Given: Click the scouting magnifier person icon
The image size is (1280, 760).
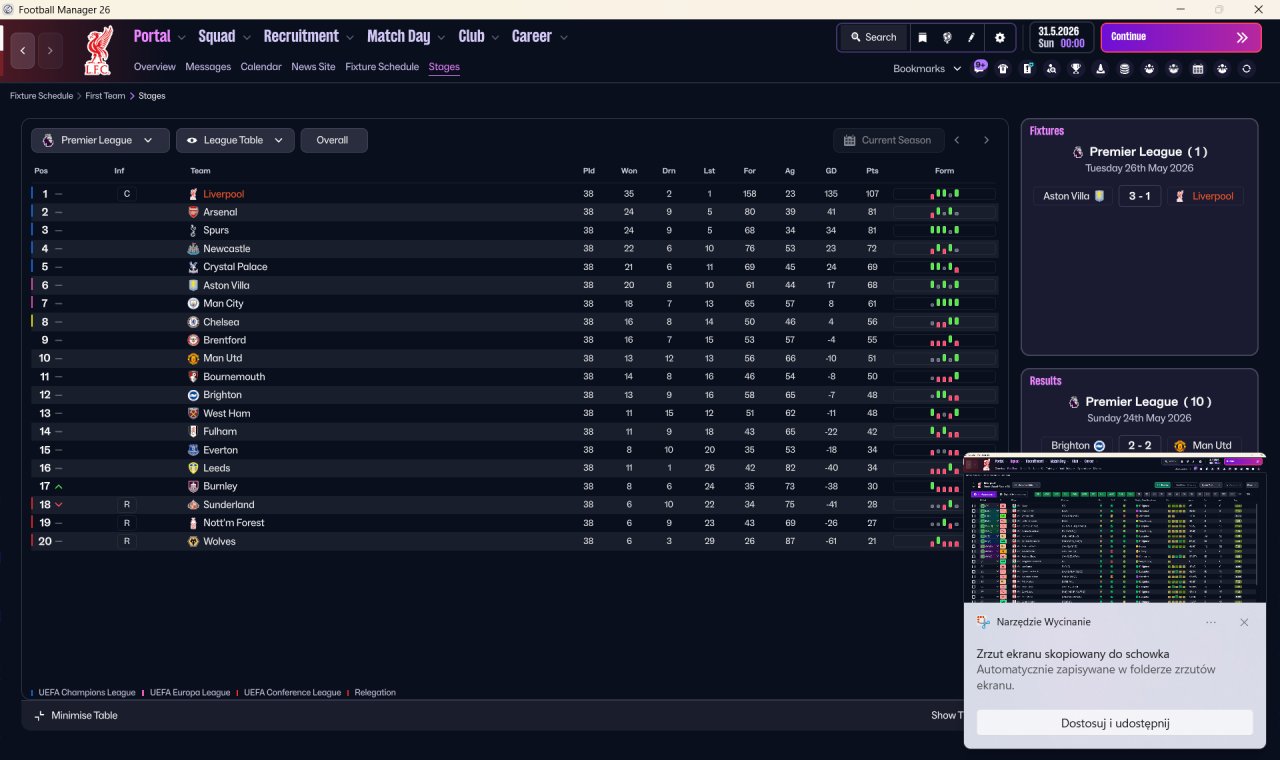Looking at the screenshot, I should click(x=1052, y=69).
